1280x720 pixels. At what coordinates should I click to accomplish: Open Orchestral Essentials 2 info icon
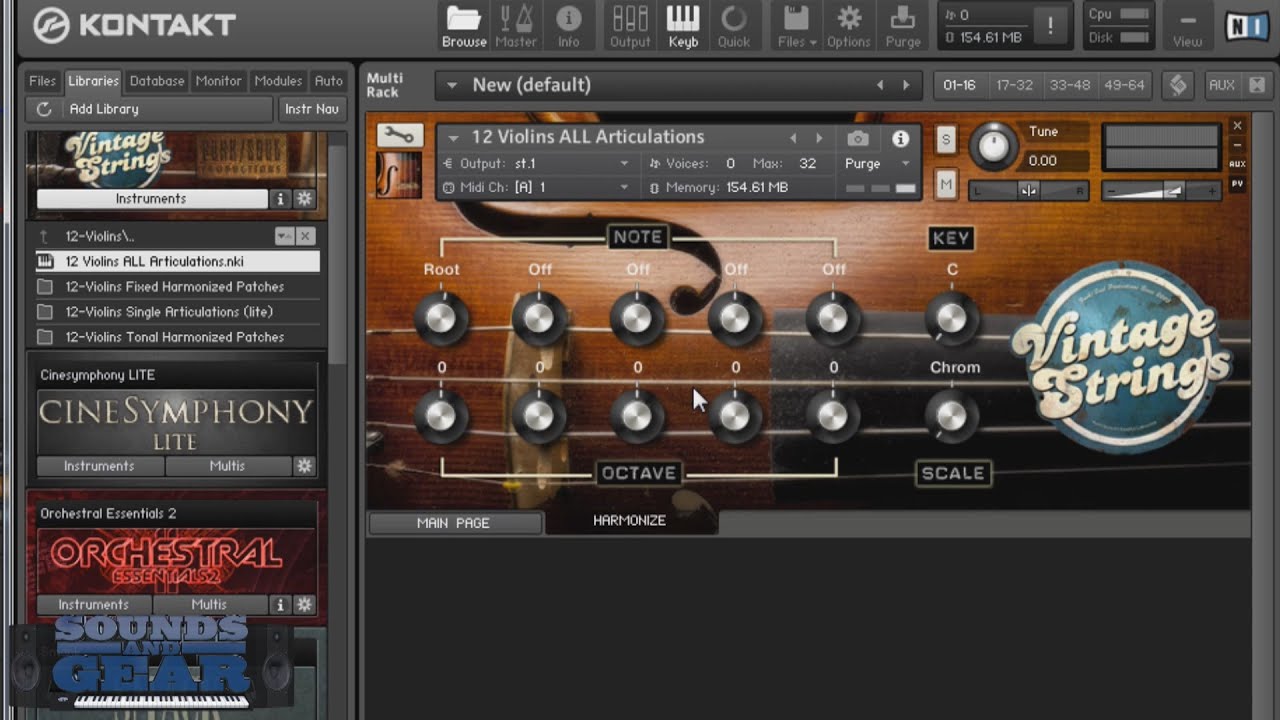coord(280,604)
